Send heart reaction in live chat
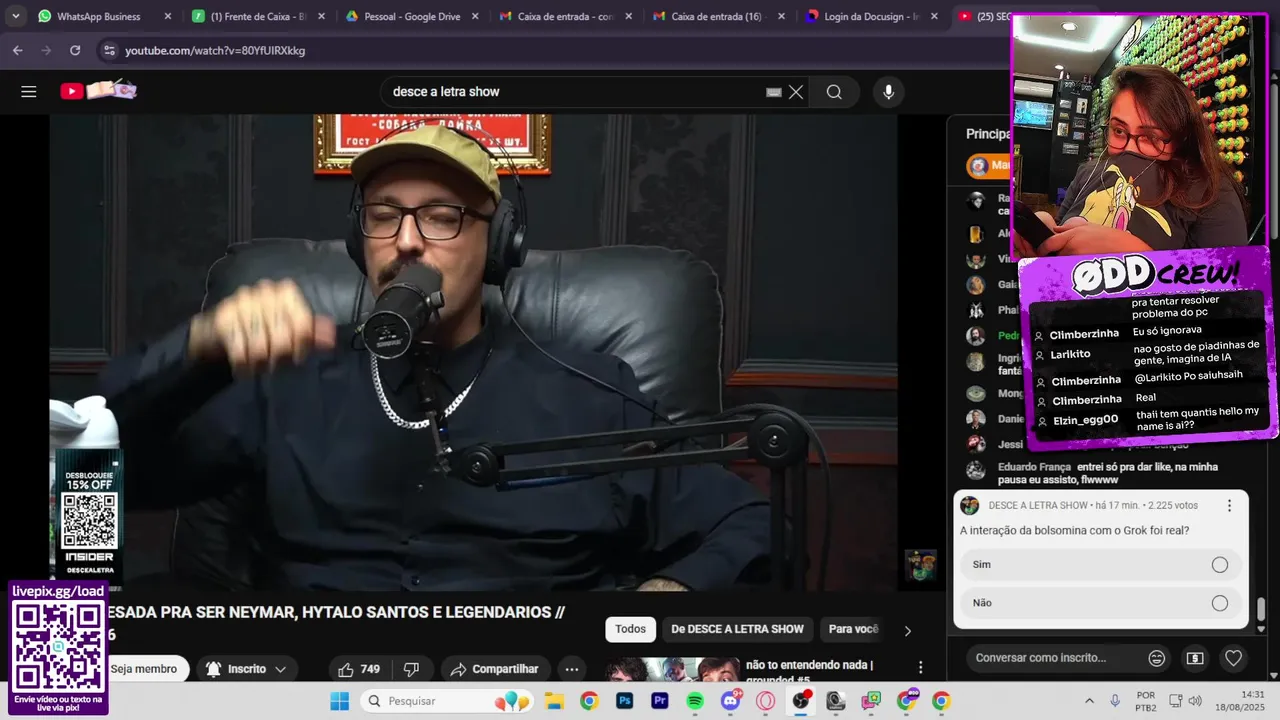Screen dimensions: 1280x720 point(1233,658)
